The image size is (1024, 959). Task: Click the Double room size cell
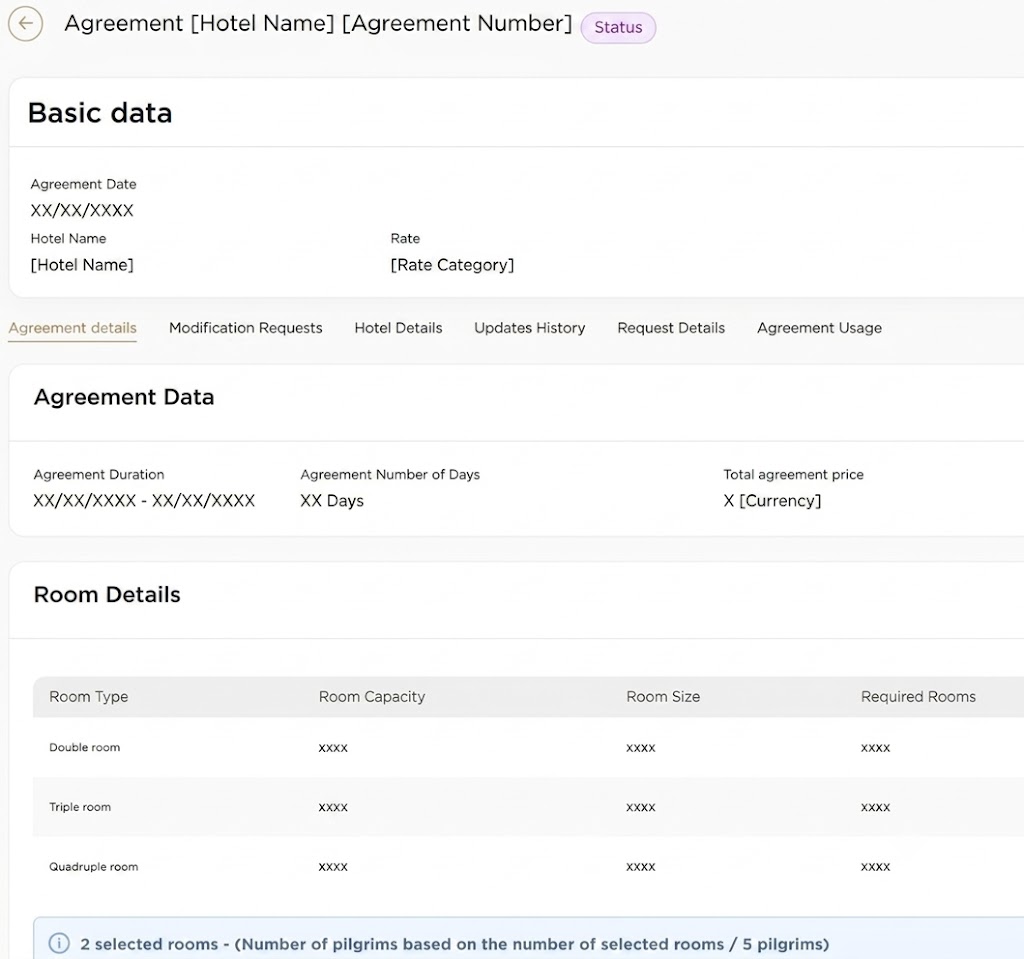[x=641, y=748]
